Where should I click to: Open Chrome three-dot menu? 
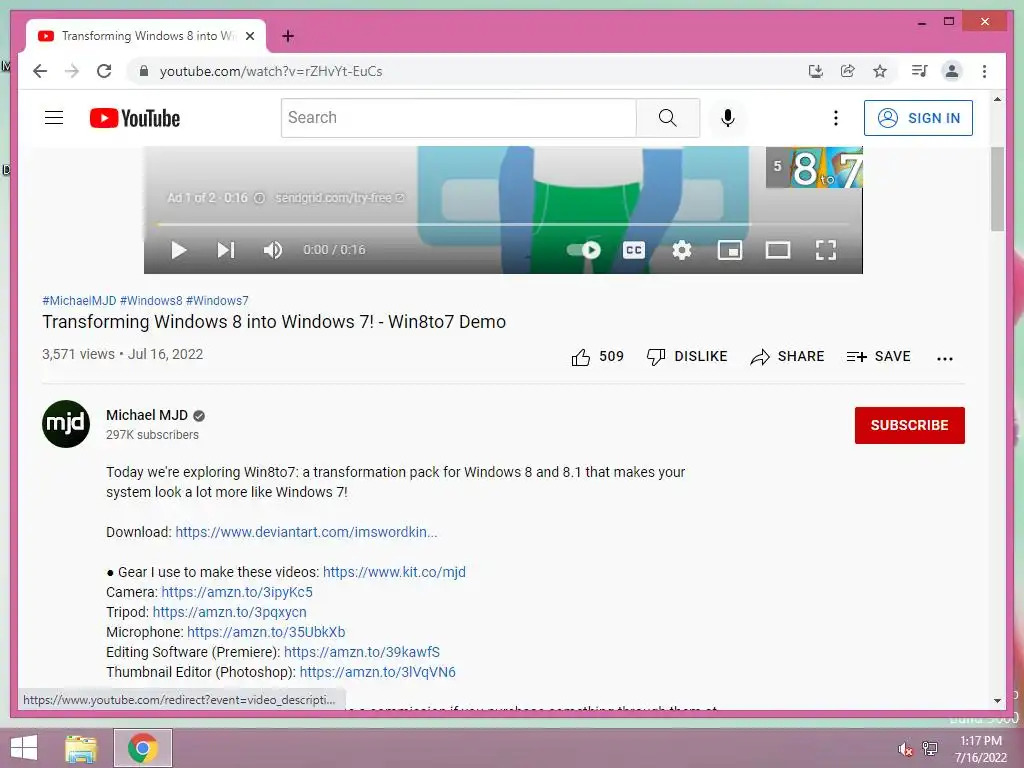click(x=984, y=71)
